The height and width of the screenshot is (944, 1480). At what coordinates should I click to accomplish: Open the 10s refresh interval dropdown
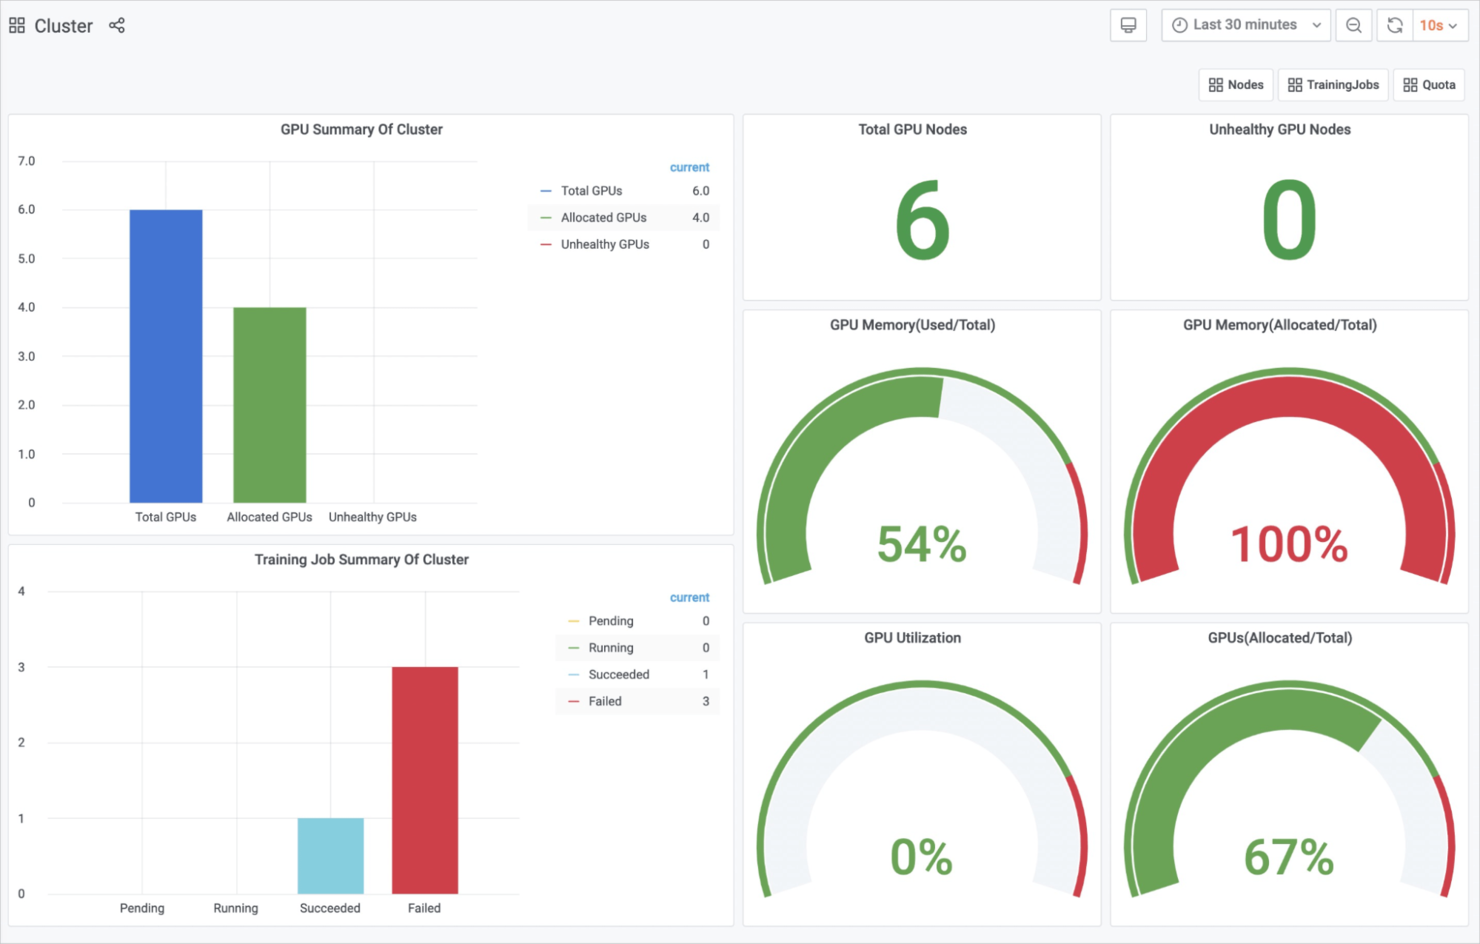1436,25
